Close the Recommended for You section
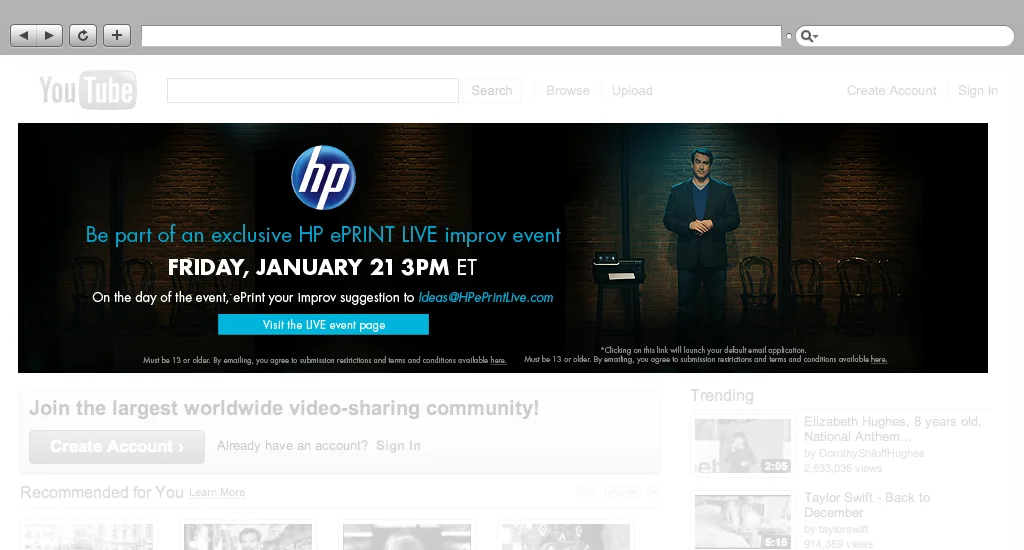The height and width of the screenshot is (550, 1024). click(654, 492)
